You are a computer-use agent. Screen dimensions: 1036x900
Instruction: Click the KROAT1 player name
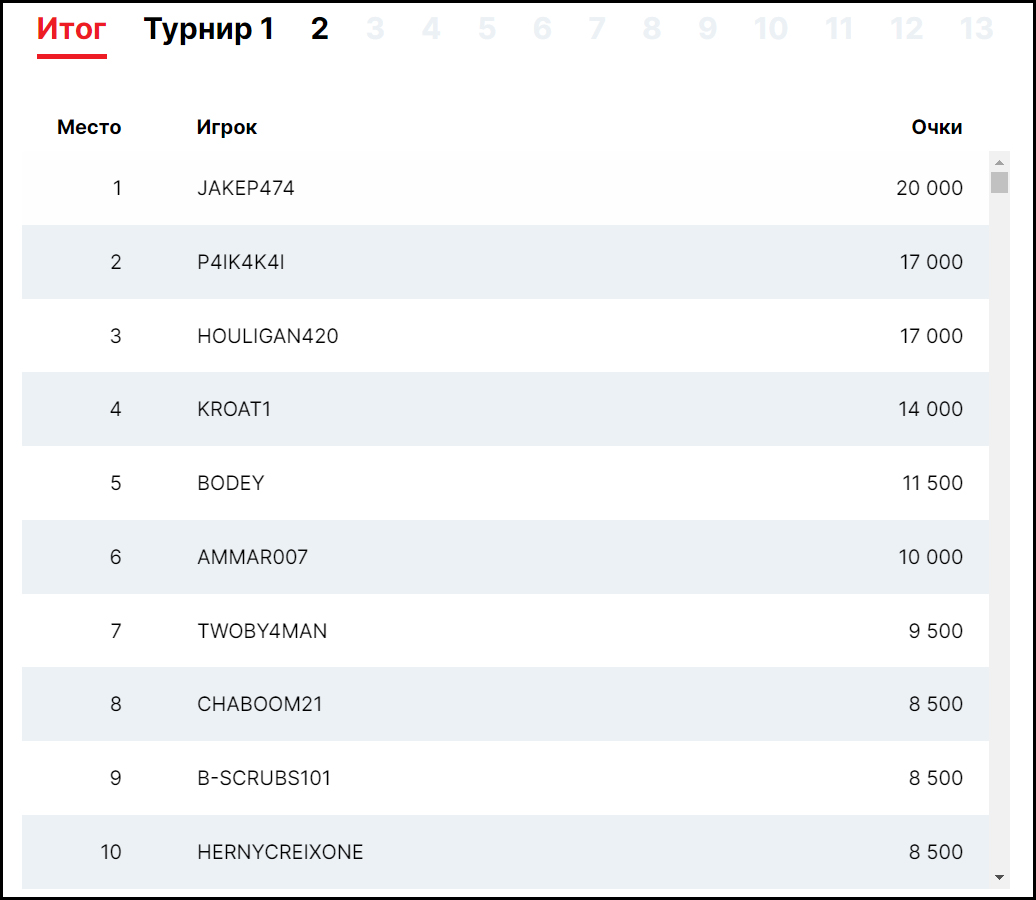pyautogui.click(x=234, y=409)
